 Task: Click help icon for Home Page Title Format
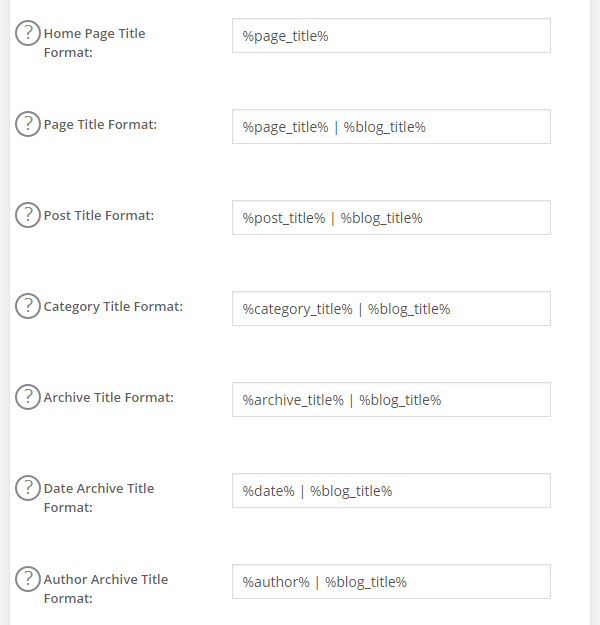pyautogui.click(x=28, y=33)
